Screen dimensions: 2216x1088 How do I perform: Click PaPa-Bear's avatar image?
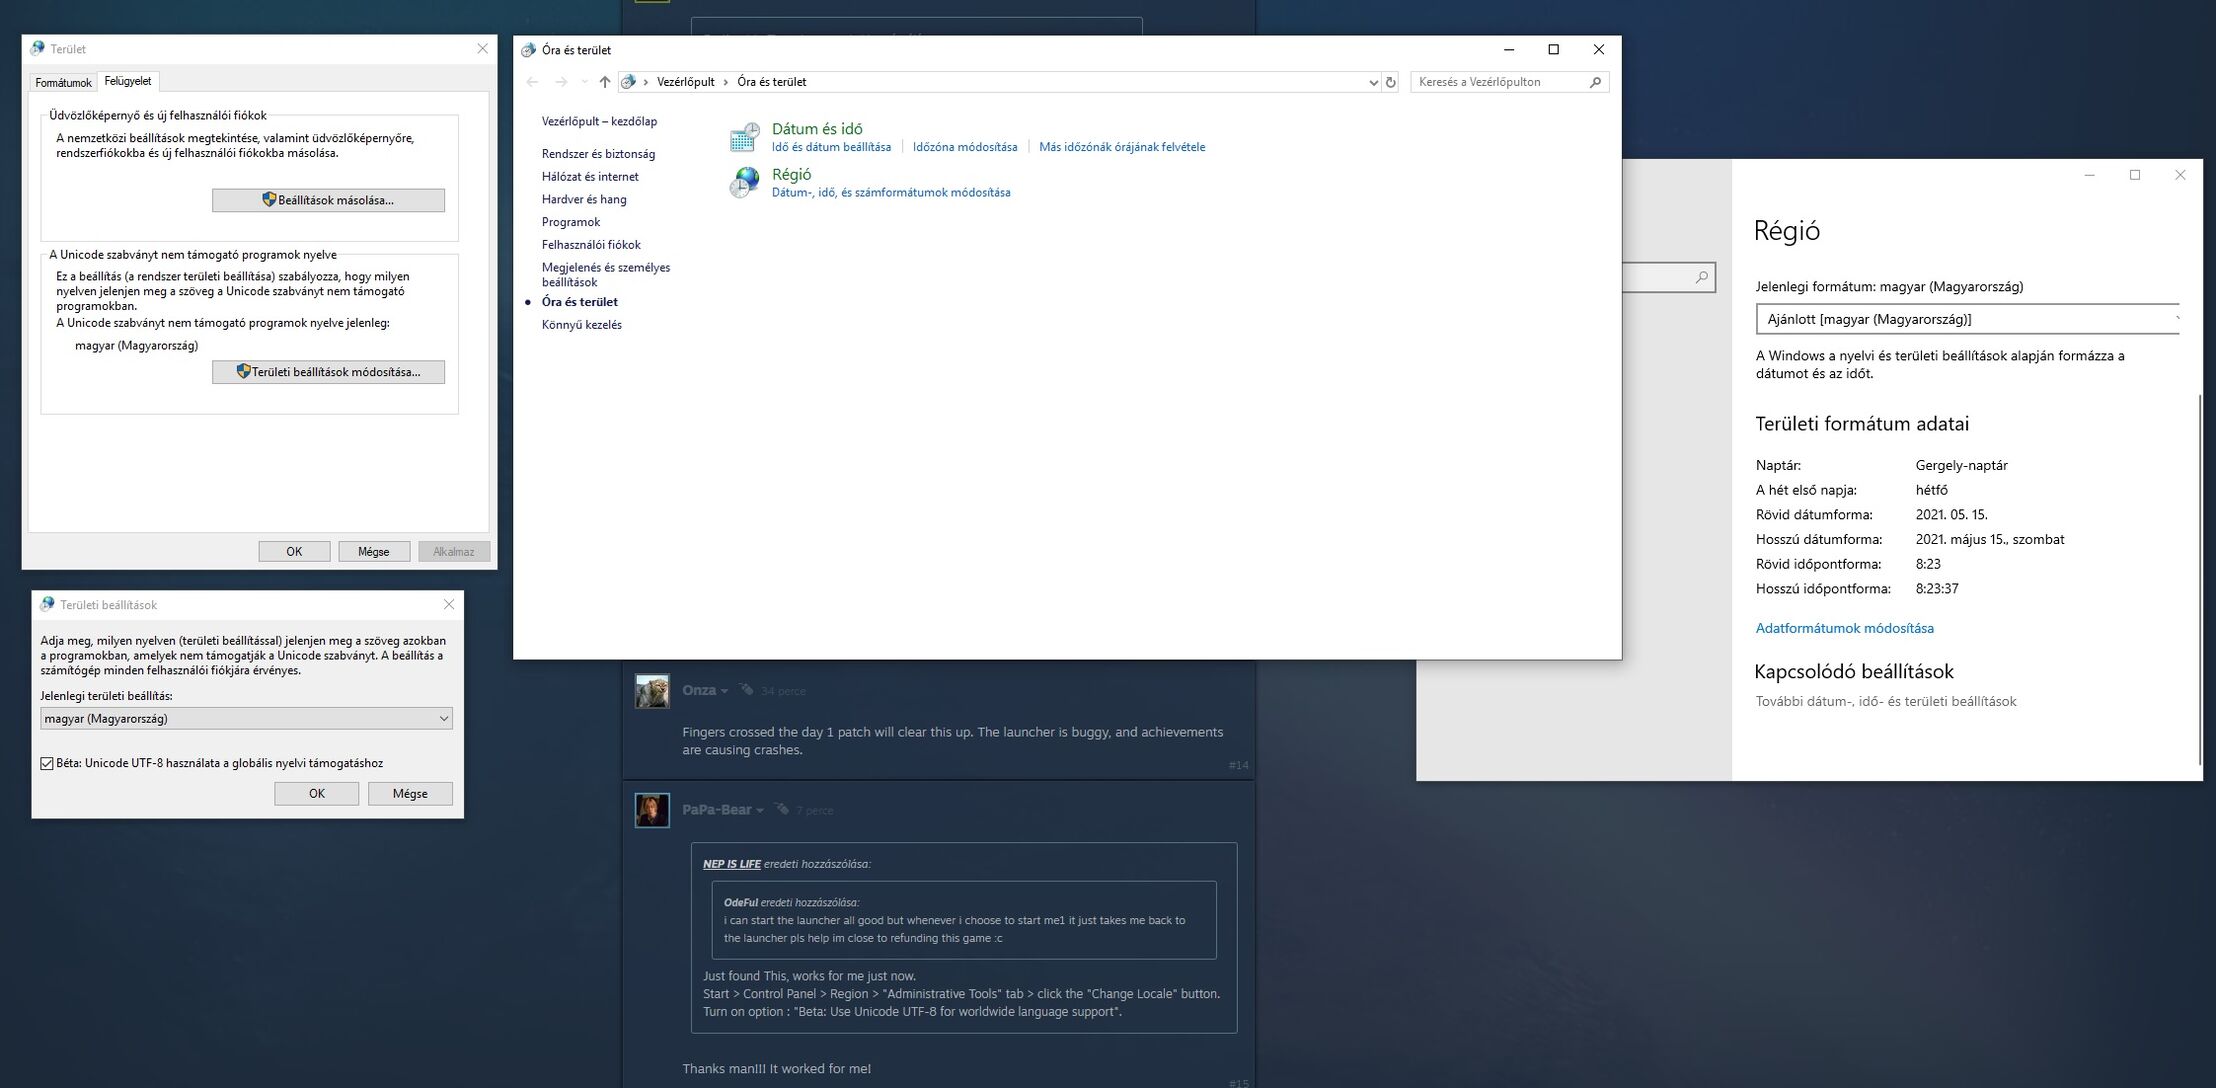click(652, 810)
